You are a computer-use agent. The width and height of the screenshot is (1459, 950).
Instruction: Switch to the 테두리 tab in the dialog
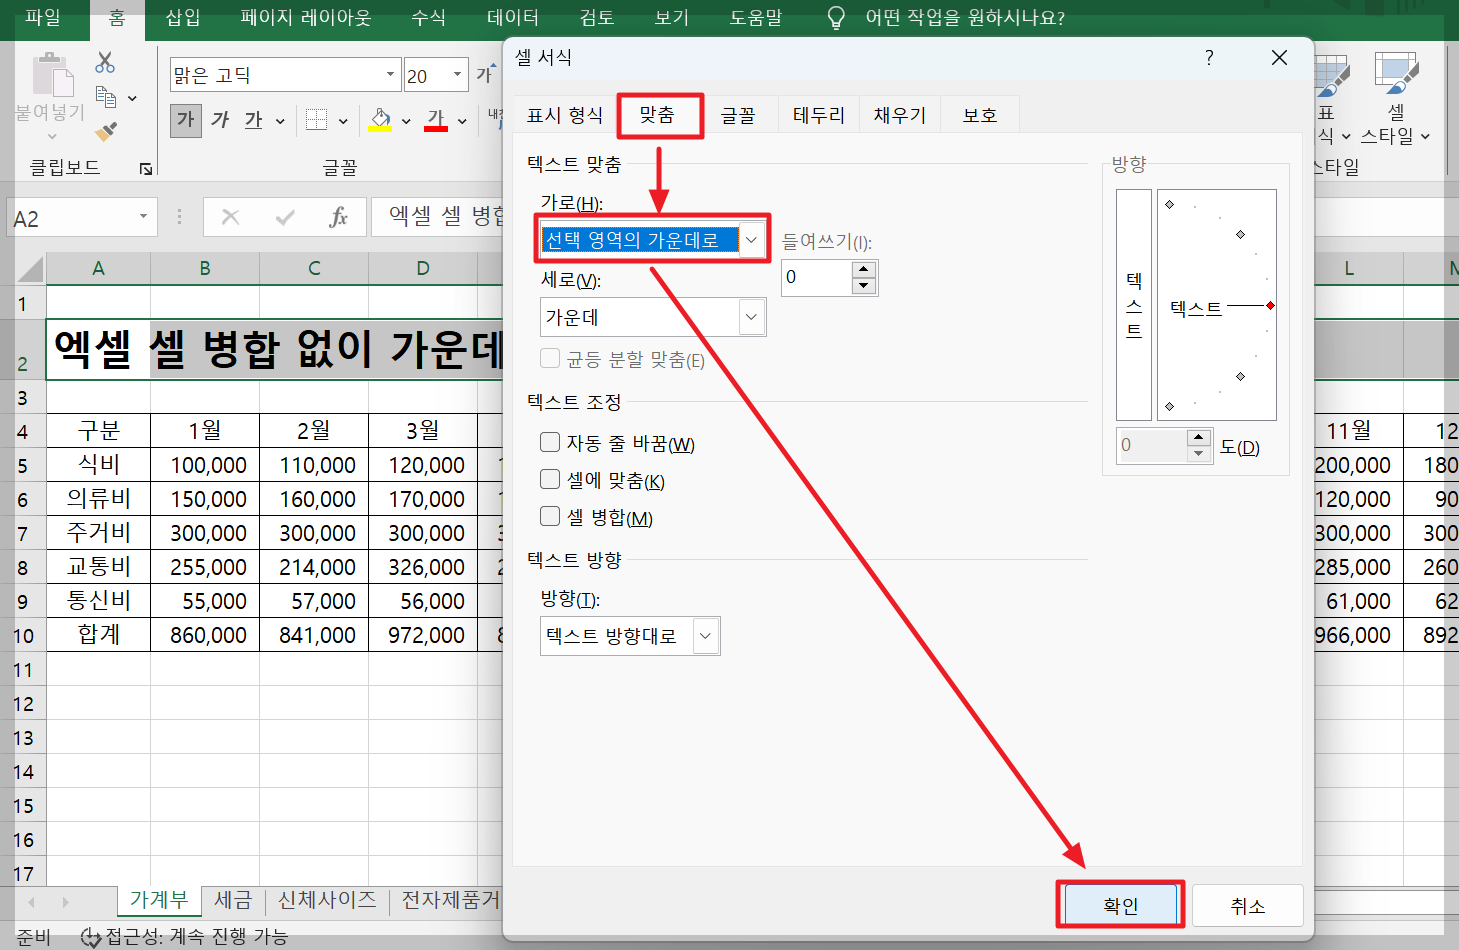click(x=818, y=114)
